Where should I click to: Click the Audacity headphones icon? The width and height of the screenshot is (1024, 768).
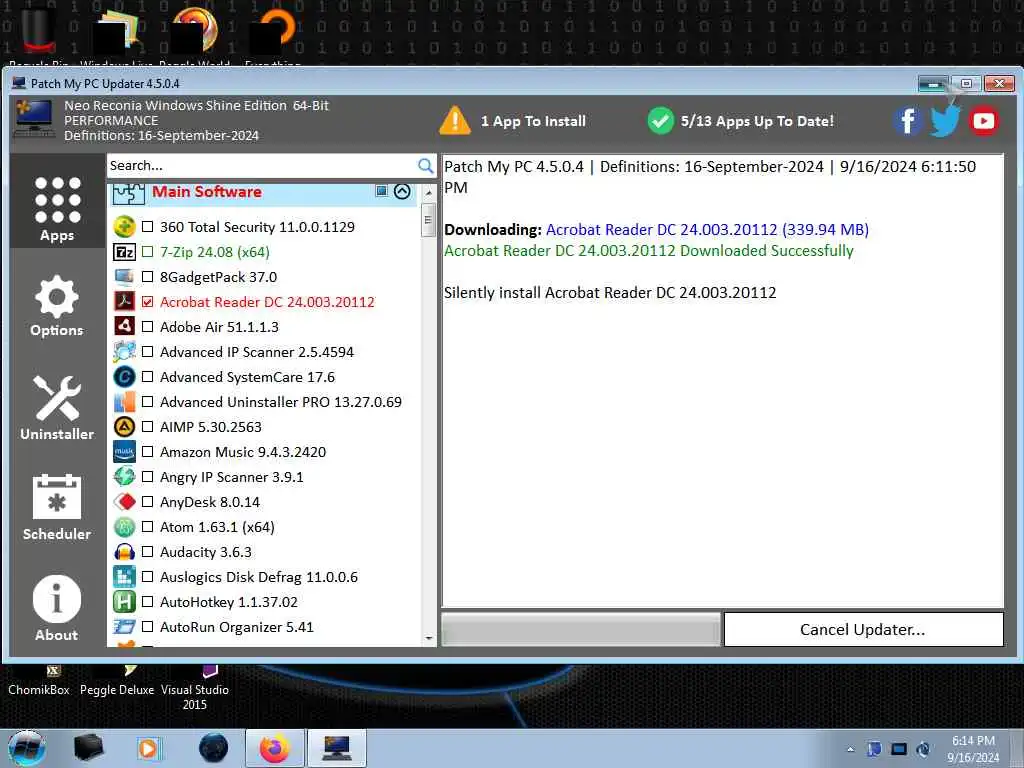124,552
